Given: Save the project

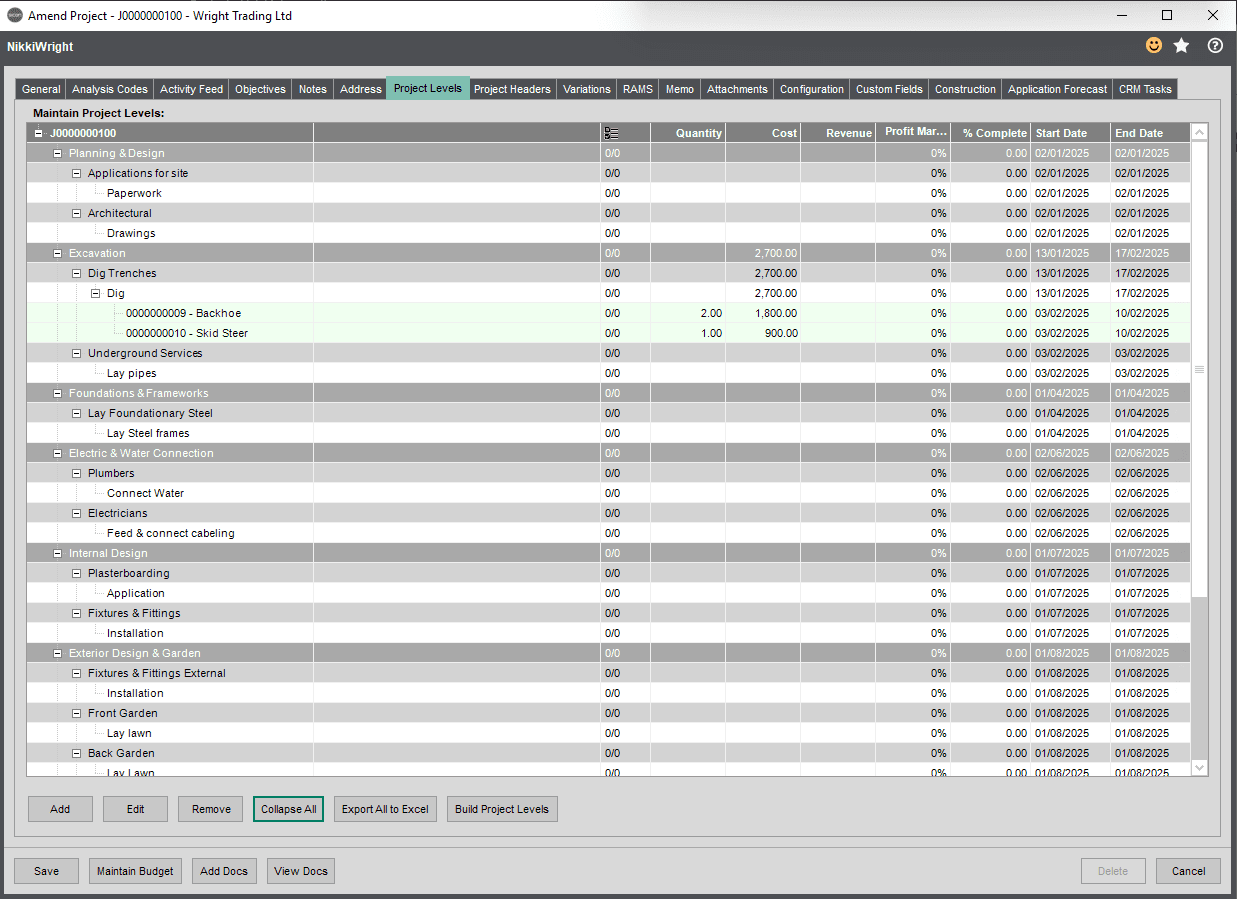Looking at the screenshot, I should point(46,871).
